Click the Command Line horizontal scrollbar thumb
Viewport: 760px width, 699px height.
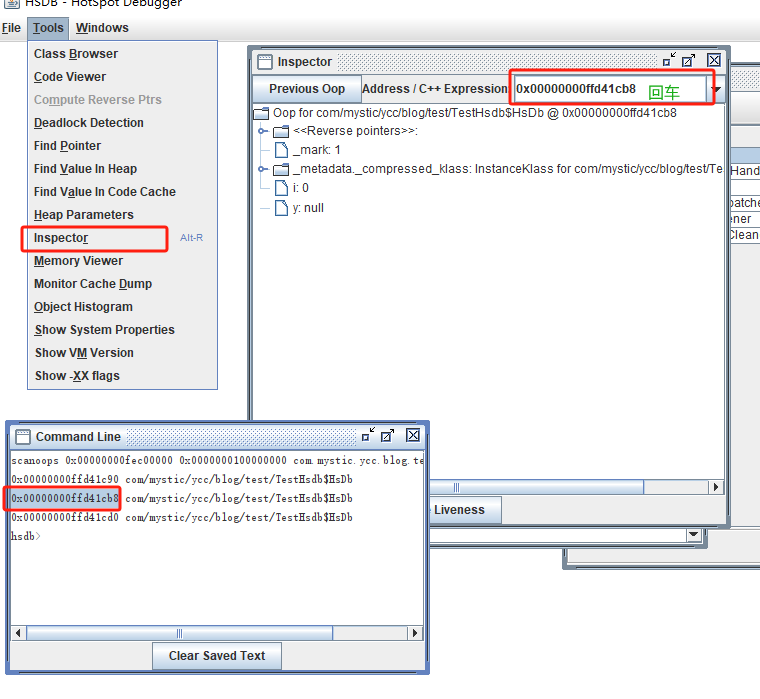tap(180, 633)
